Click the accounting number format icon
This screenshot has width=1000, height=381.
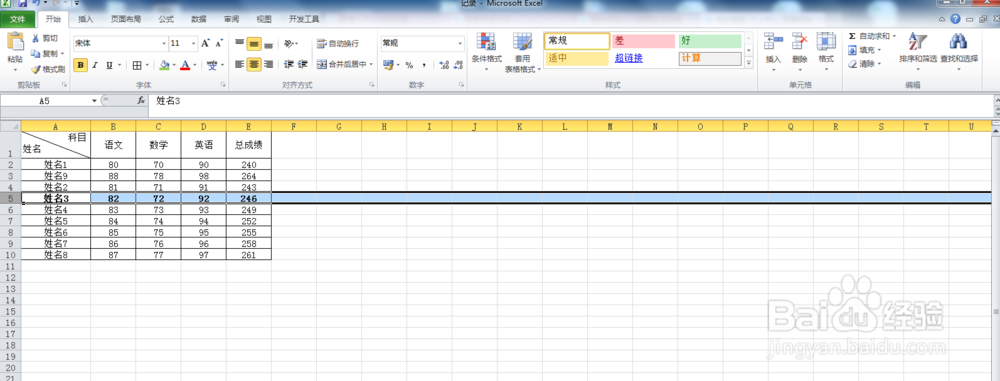tap(388, 65)
